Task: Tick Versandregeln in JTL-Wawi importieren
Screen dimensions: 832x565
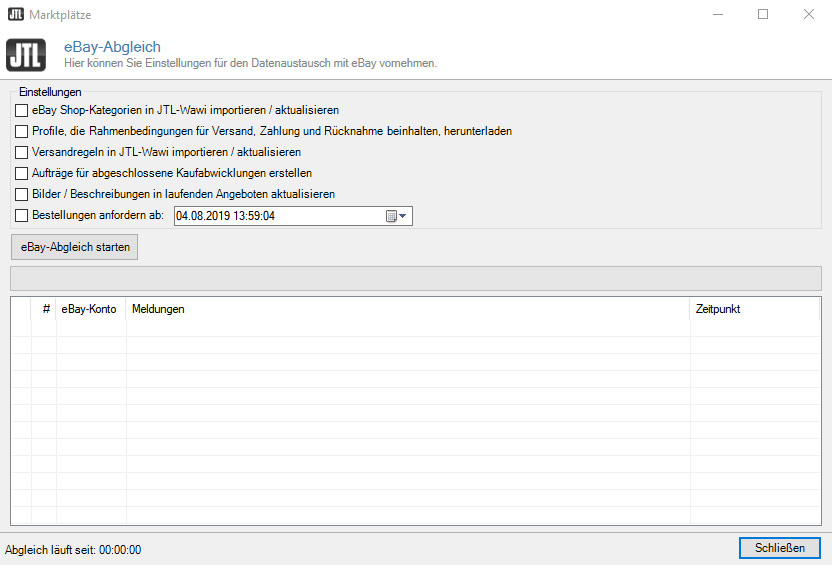Action: pos(22,152)
